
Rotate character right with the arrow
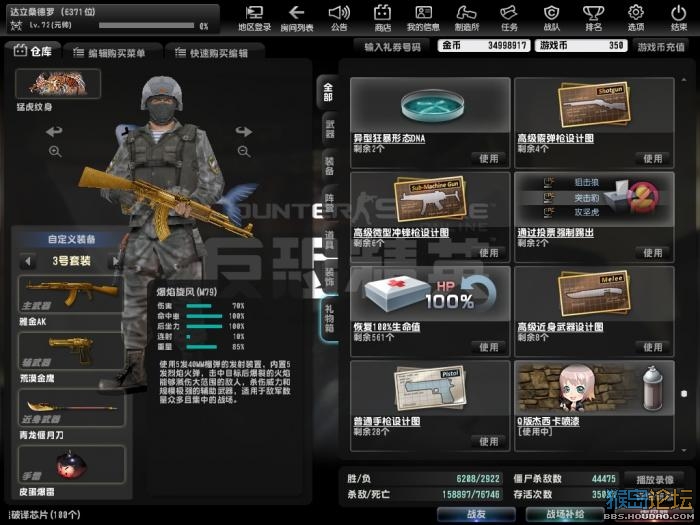(x=244, y=131)
